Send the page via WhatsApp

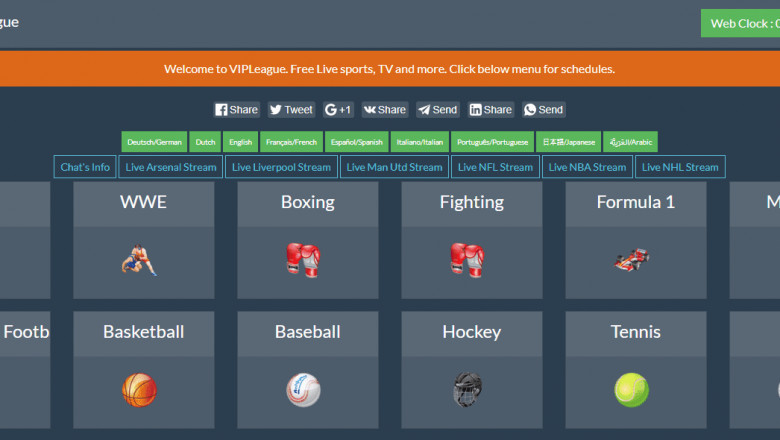[x=544, y=109]
